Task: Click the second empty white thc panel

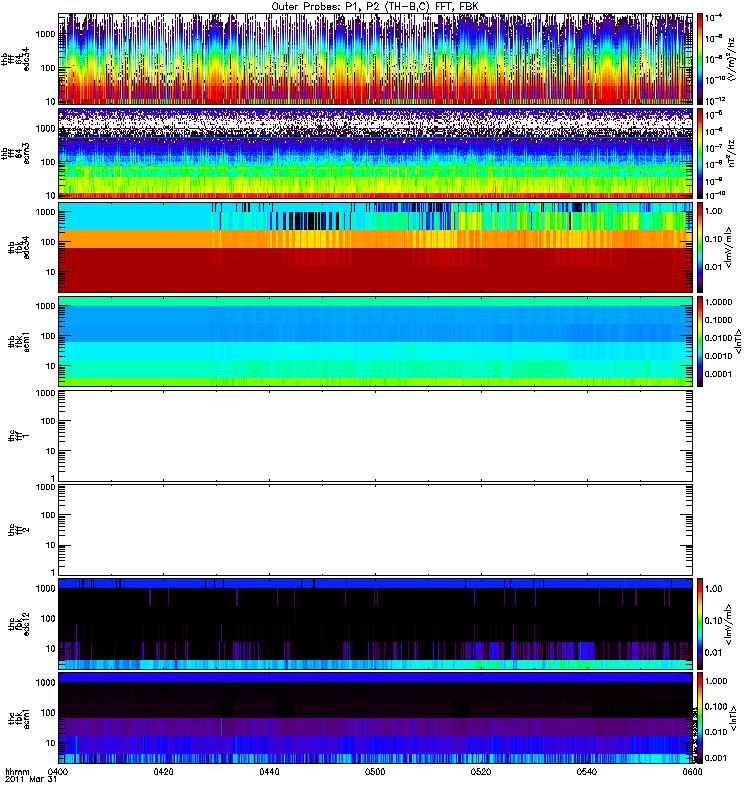Action: click(x=375, y=529)
